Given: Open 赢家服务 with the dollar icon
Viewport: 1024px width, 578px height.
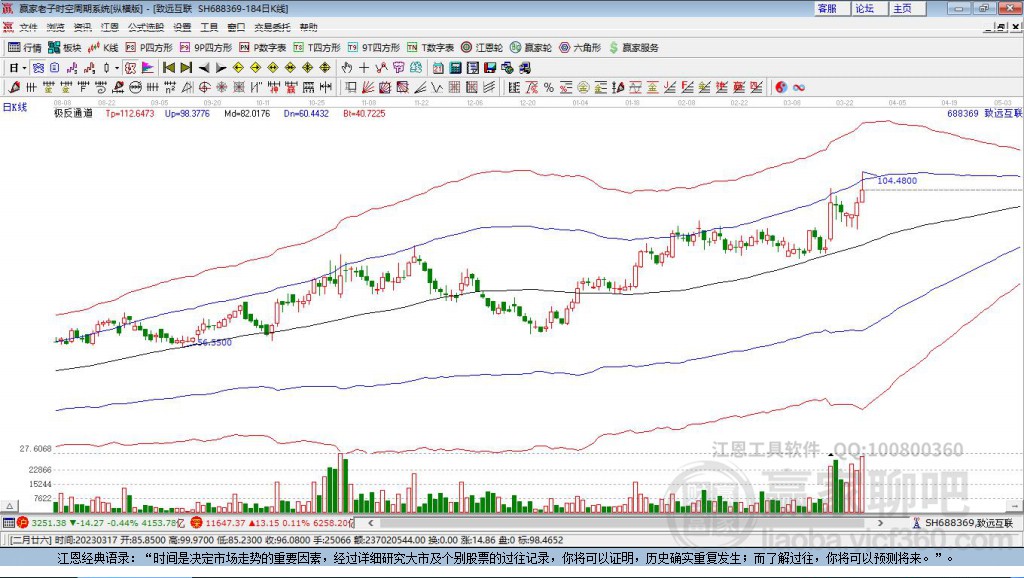Looking at the screenshot, I should [x=633, y=48].
